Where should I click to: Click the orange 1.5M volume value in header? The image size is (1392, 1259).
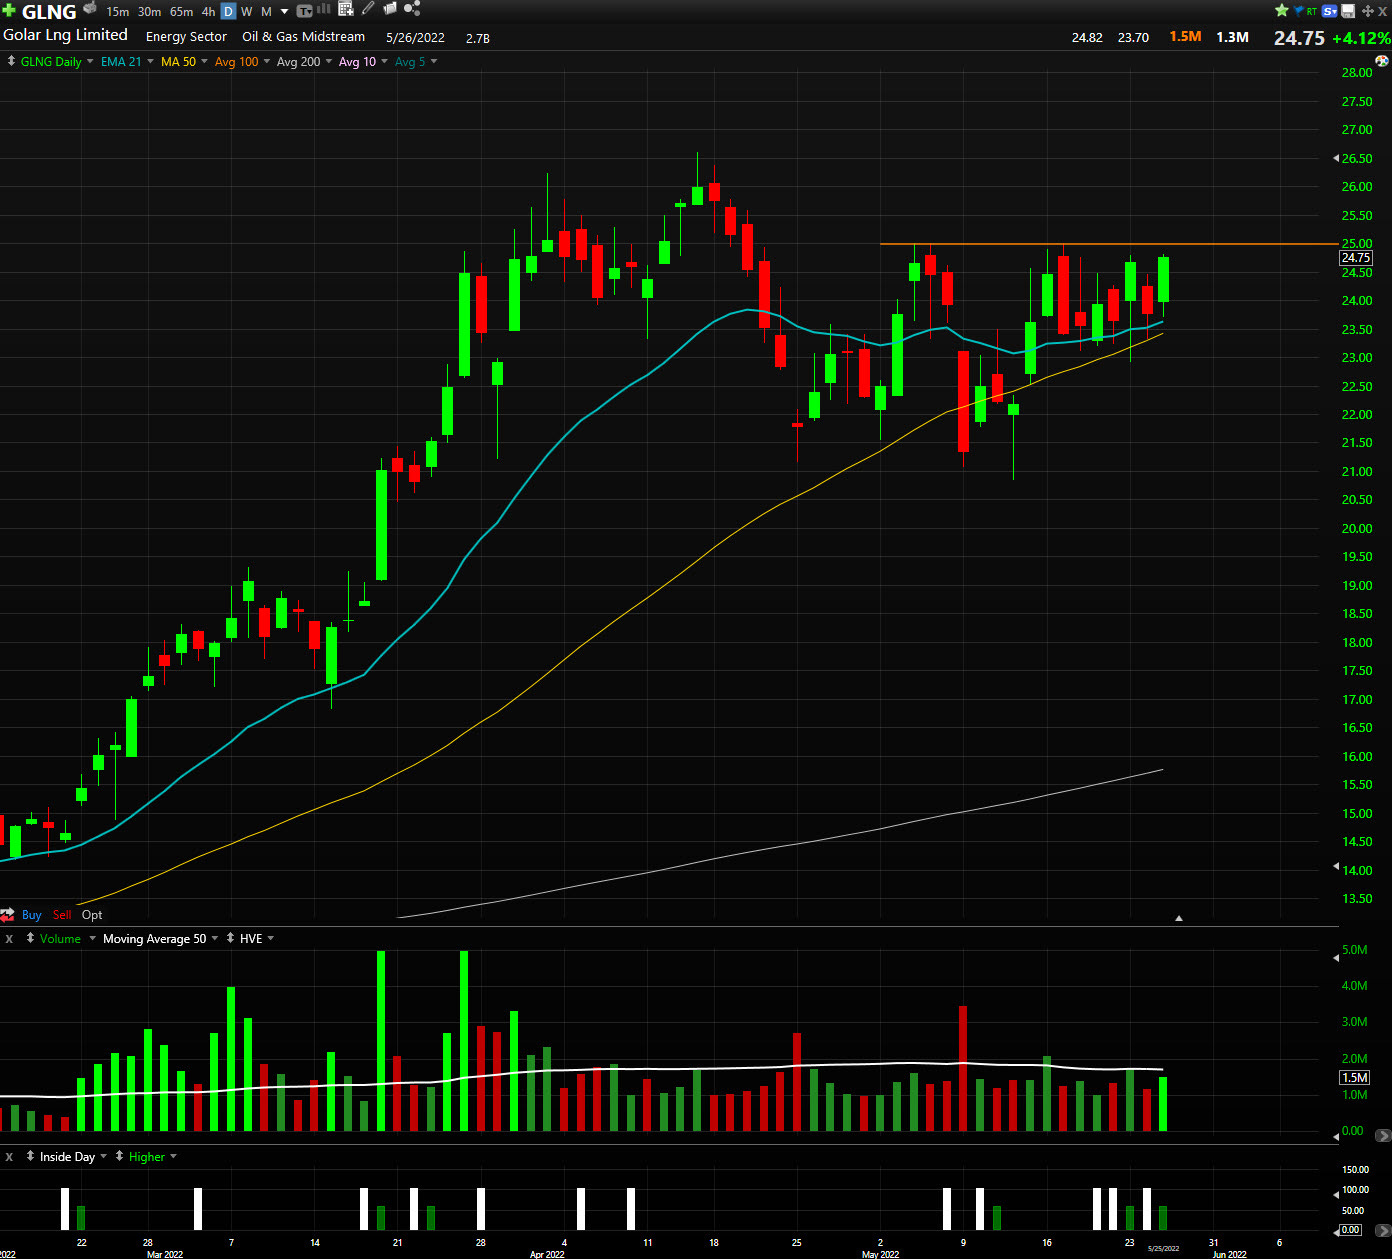(1186, 37)
